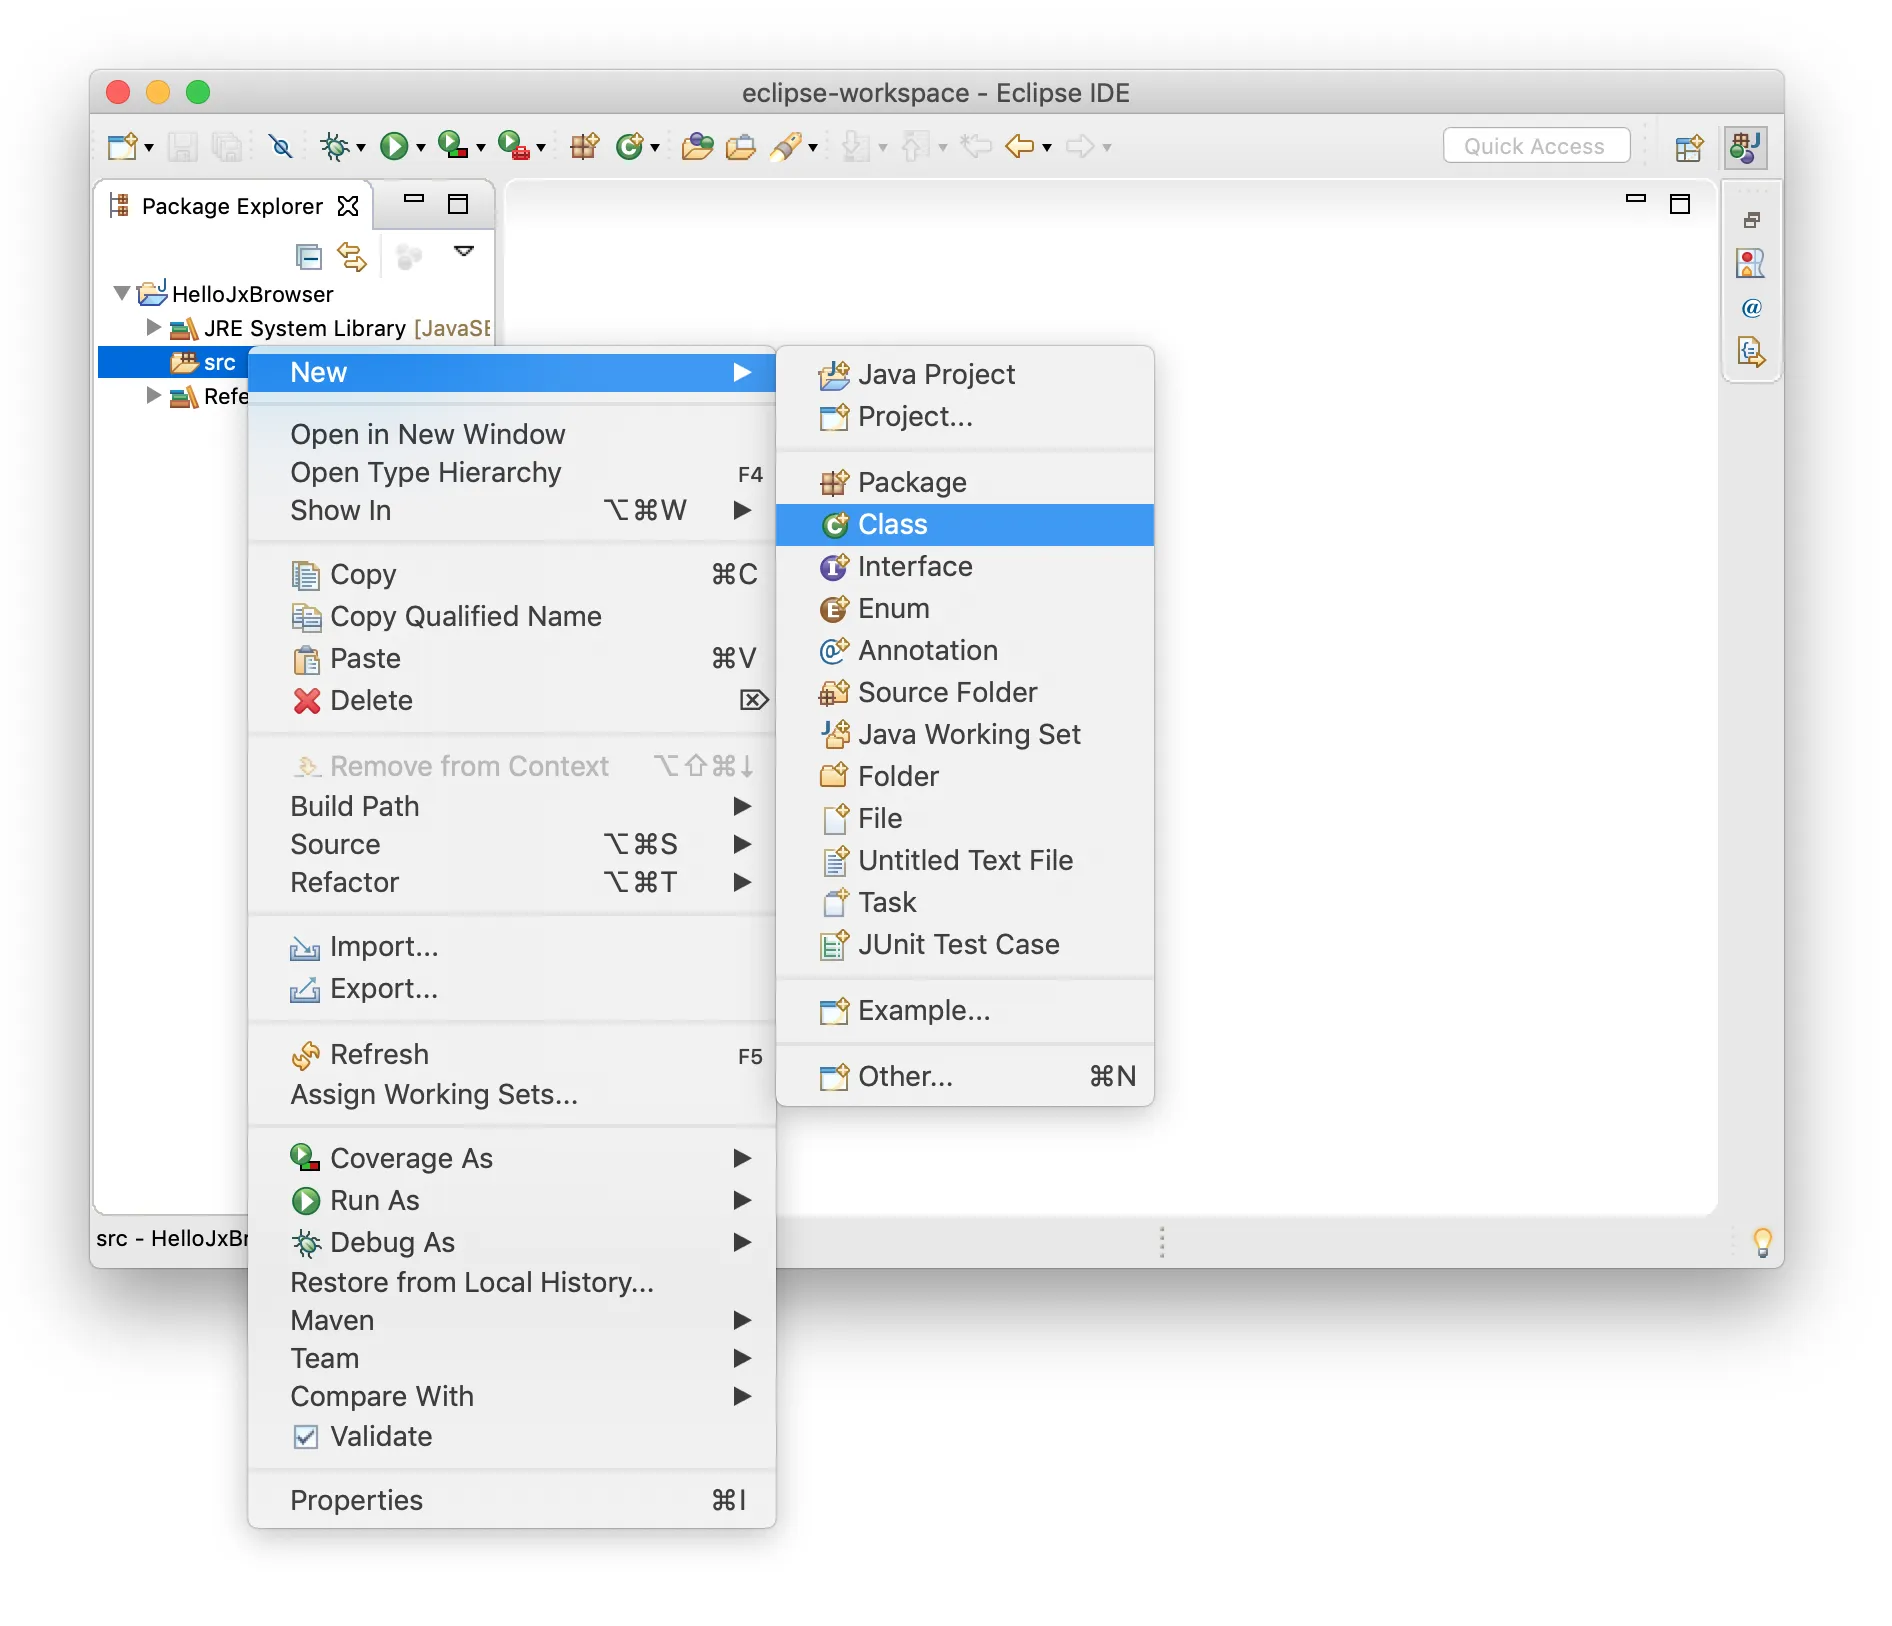This screenshot has height=1626, width=1892.
Task: Select Copy Qualified Name menu entry
Action: (511, 616)
